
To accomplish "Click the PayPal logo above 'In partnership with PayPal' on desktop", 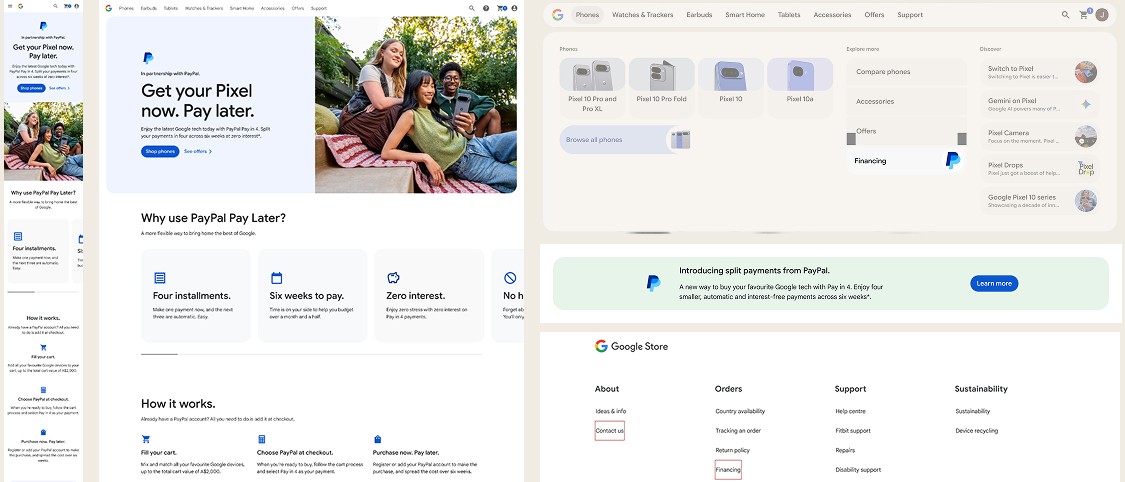I will point(148,58).
